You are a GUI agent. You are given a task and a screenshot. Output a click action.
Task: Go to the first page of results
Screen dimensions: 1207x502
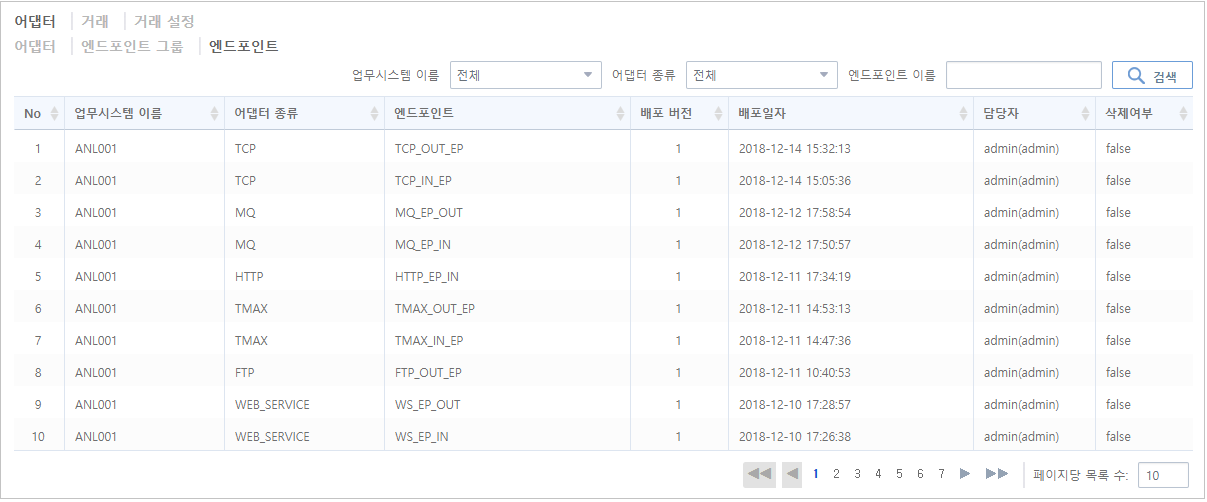(760, 474)
